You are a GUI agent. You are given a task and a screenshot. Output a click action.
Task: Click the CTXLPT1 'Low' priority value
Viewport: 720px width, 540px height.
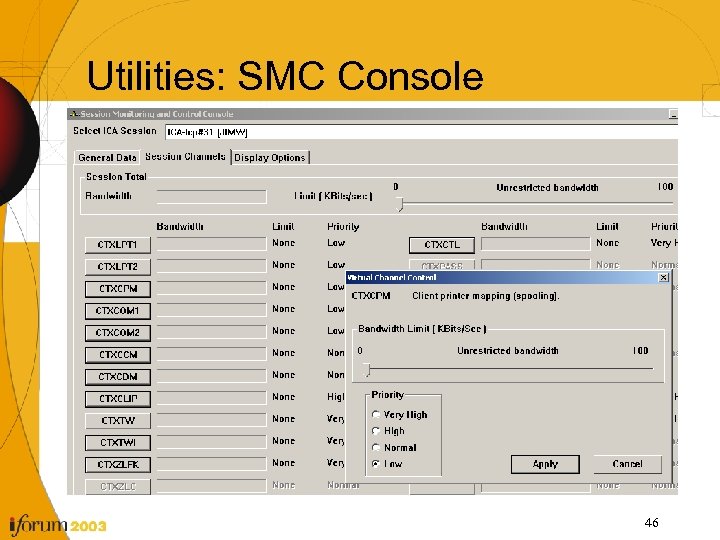336,243
